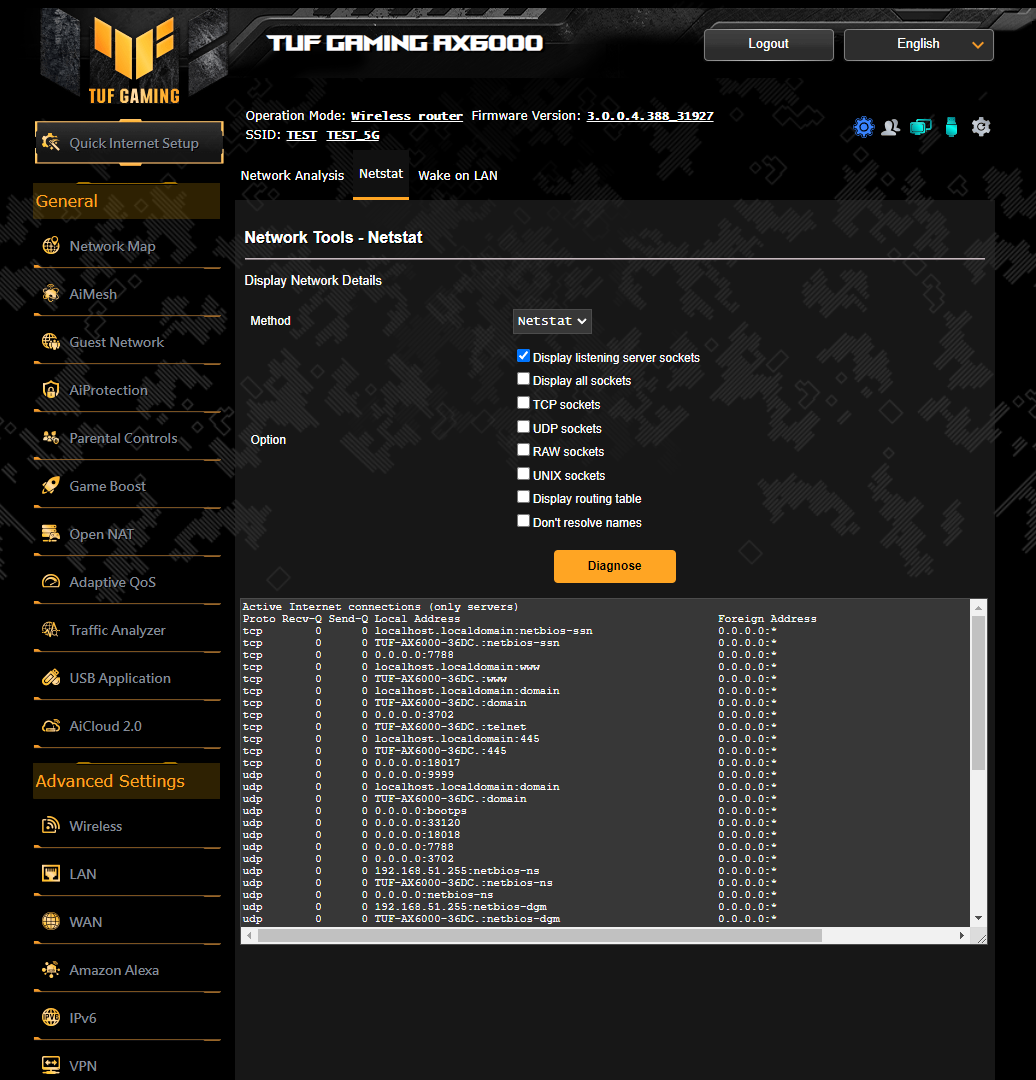The image size is (1036, 1080).
Task: Click the Adaptive QoS gauge icon
Action: pyautogui.click(x=51, y=582)
